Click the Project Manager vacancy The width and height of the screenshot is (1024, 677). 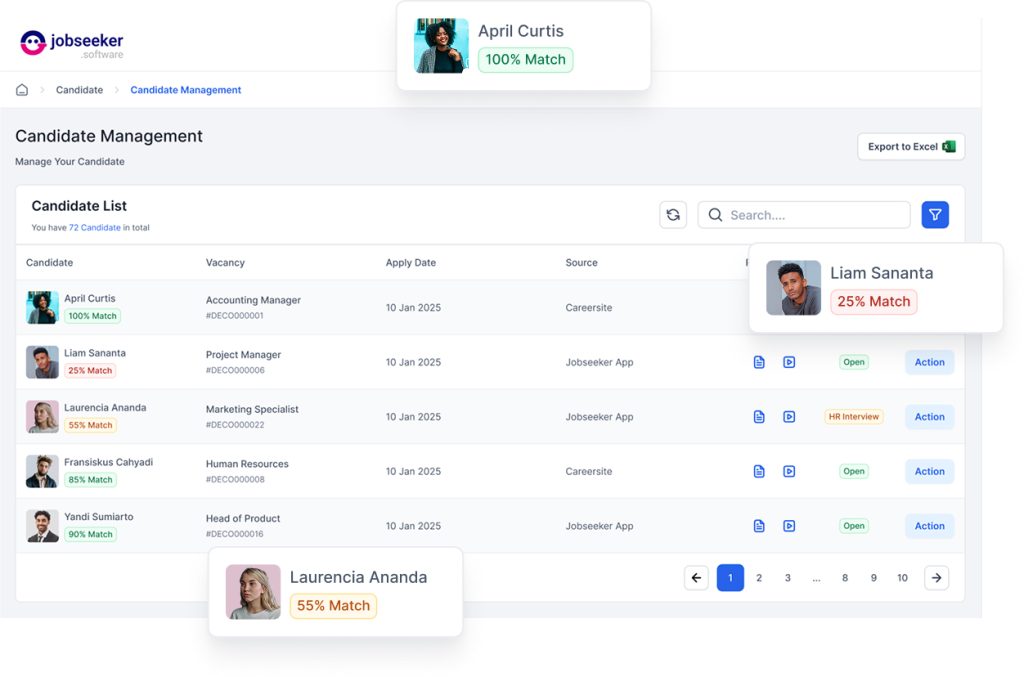click(244, 354)
